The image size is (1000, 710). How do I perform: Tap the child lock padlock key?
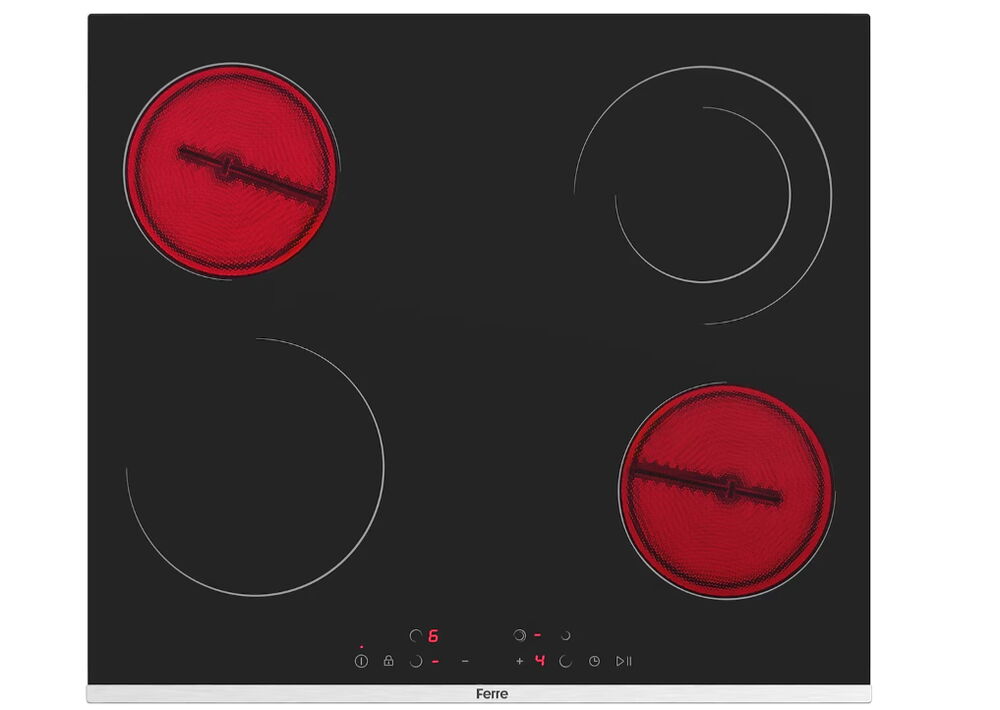pos(388,661)
